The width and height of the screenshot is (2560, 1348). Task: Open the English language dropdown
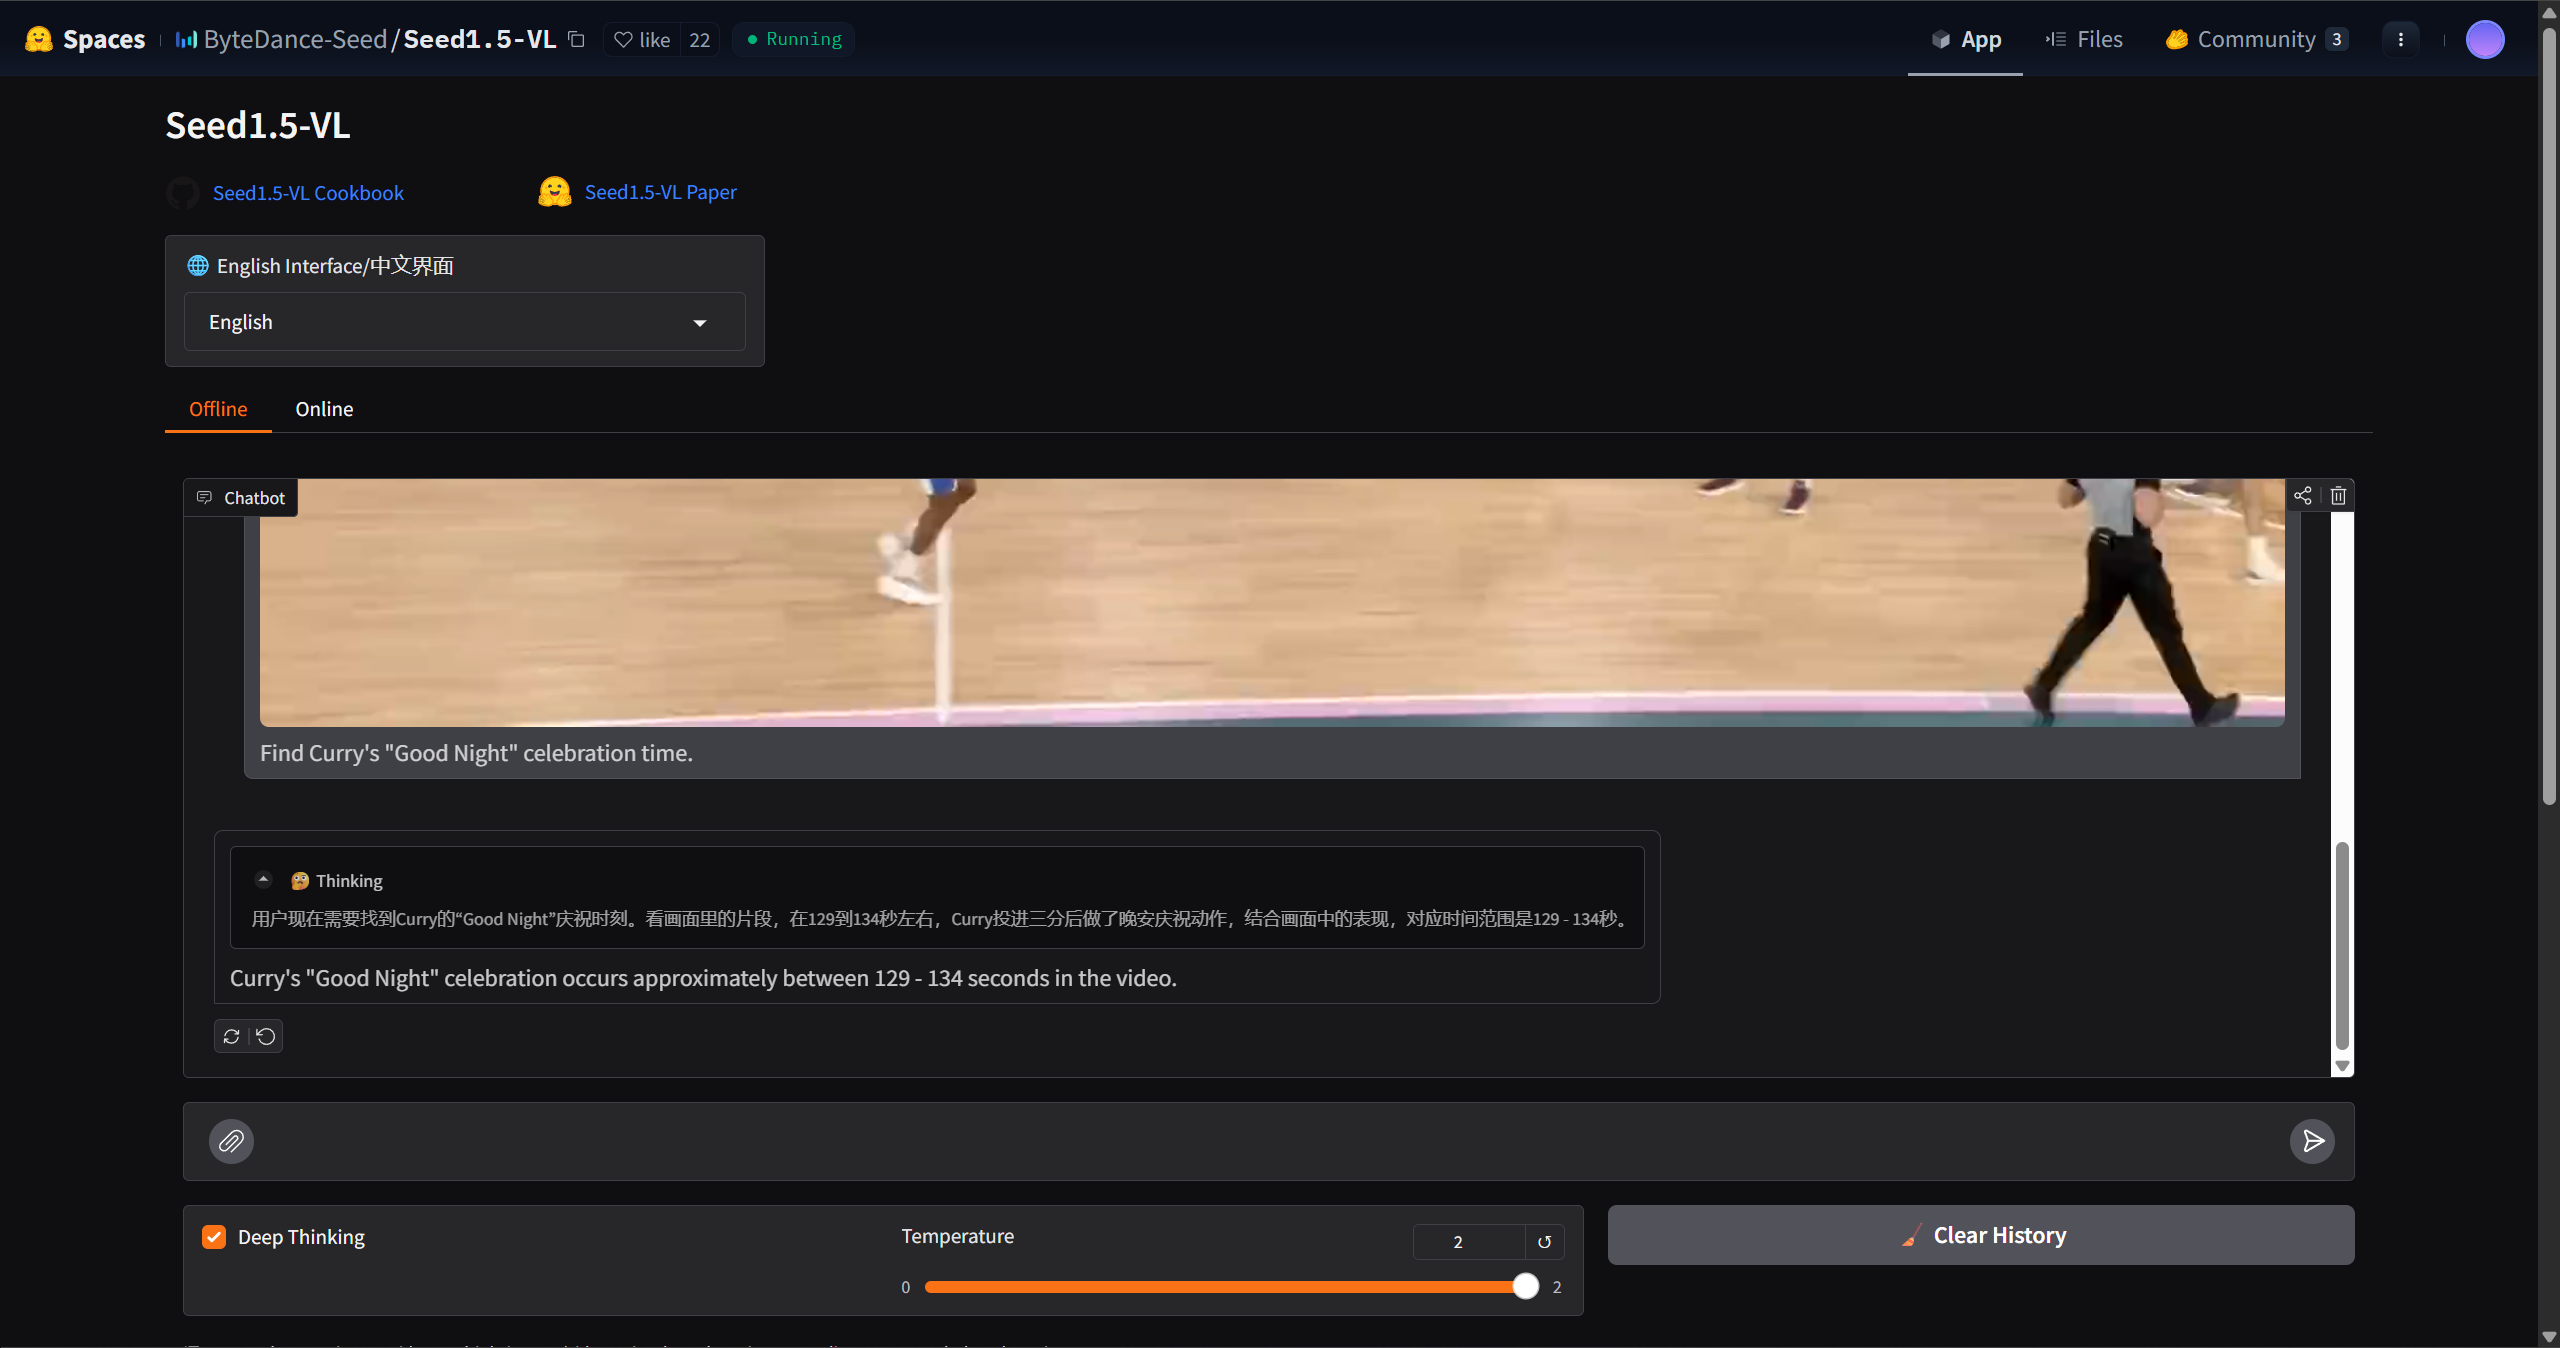(x=464, y=322)
